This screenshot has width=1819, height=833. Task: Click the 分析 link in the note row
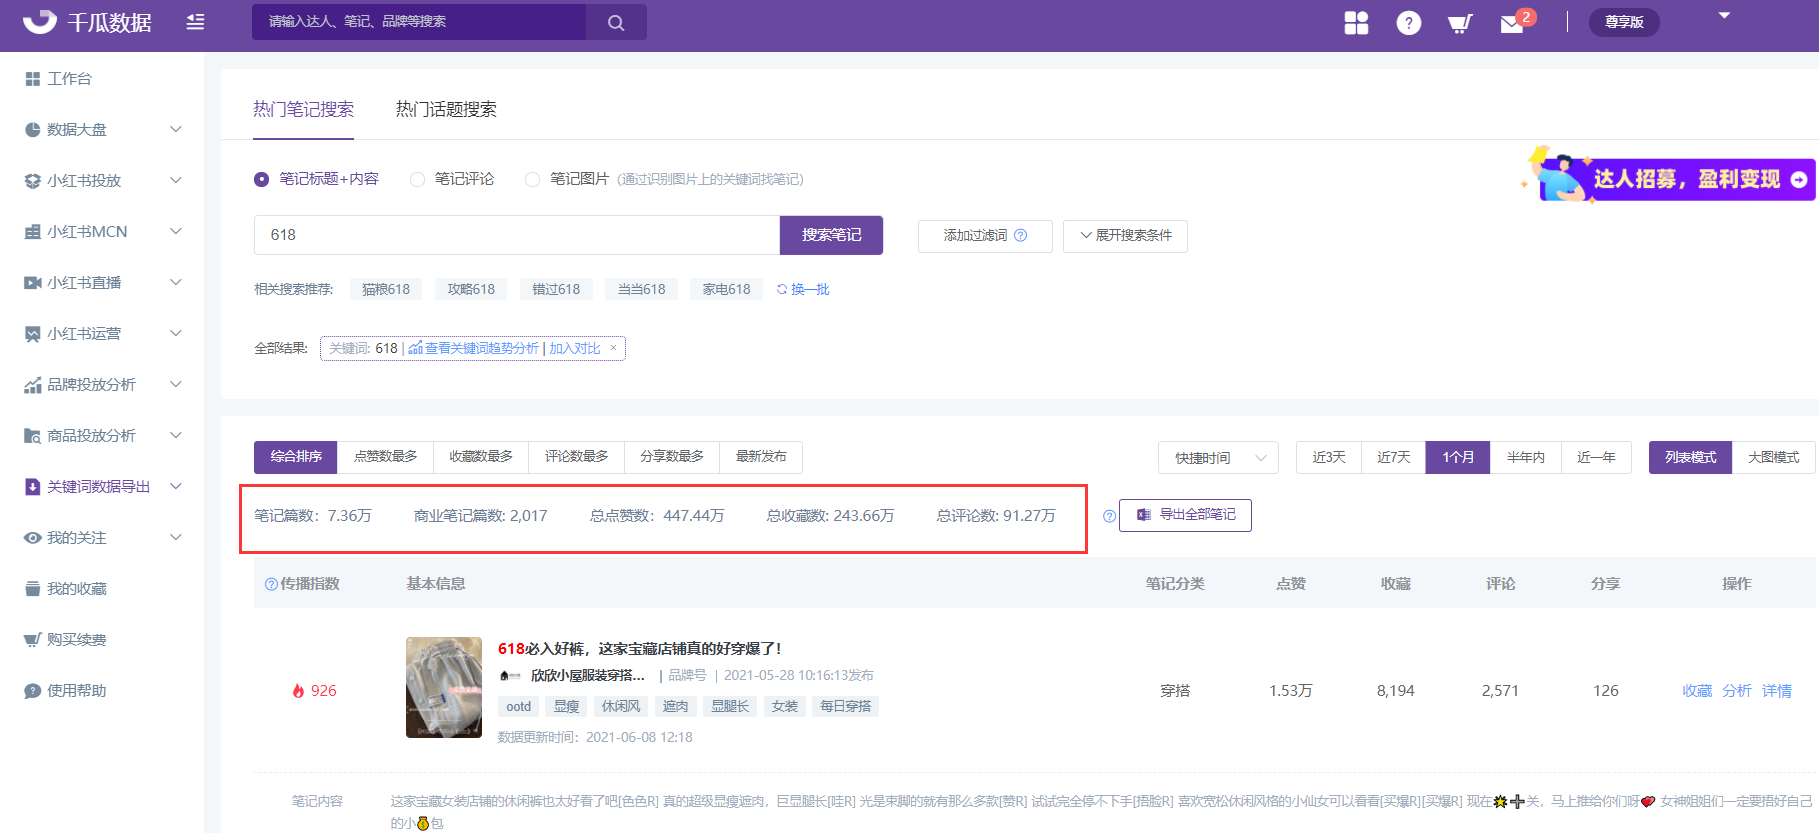tap(1737, 691)
